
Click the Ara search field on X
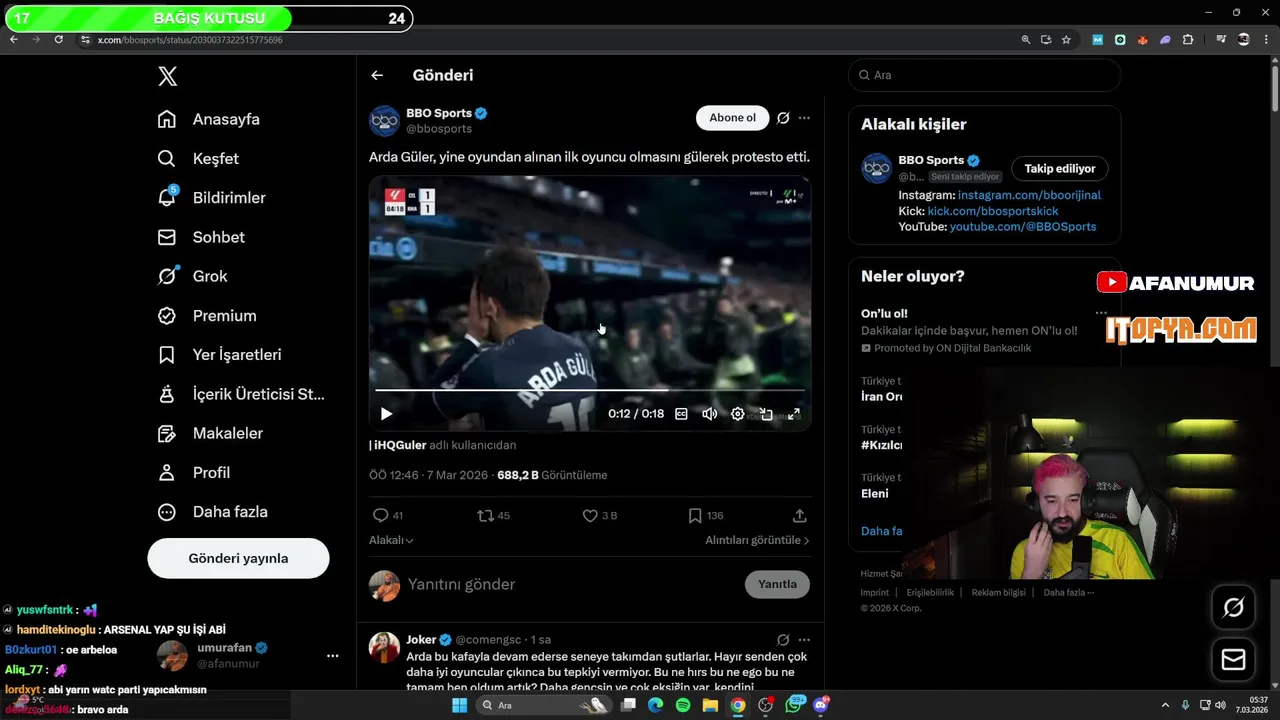tap(985, 75)
